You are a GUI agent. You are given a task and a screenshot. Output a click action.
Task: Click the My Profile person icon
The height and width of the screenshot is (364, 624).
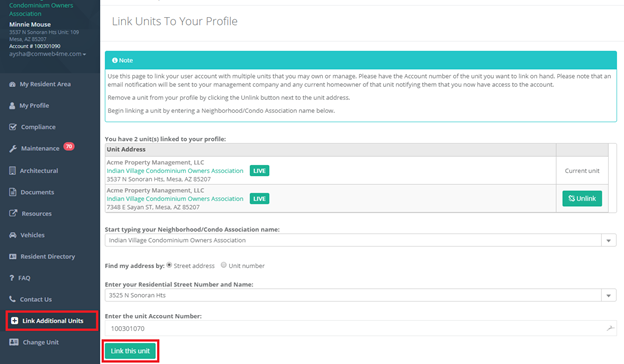point(12,106)
